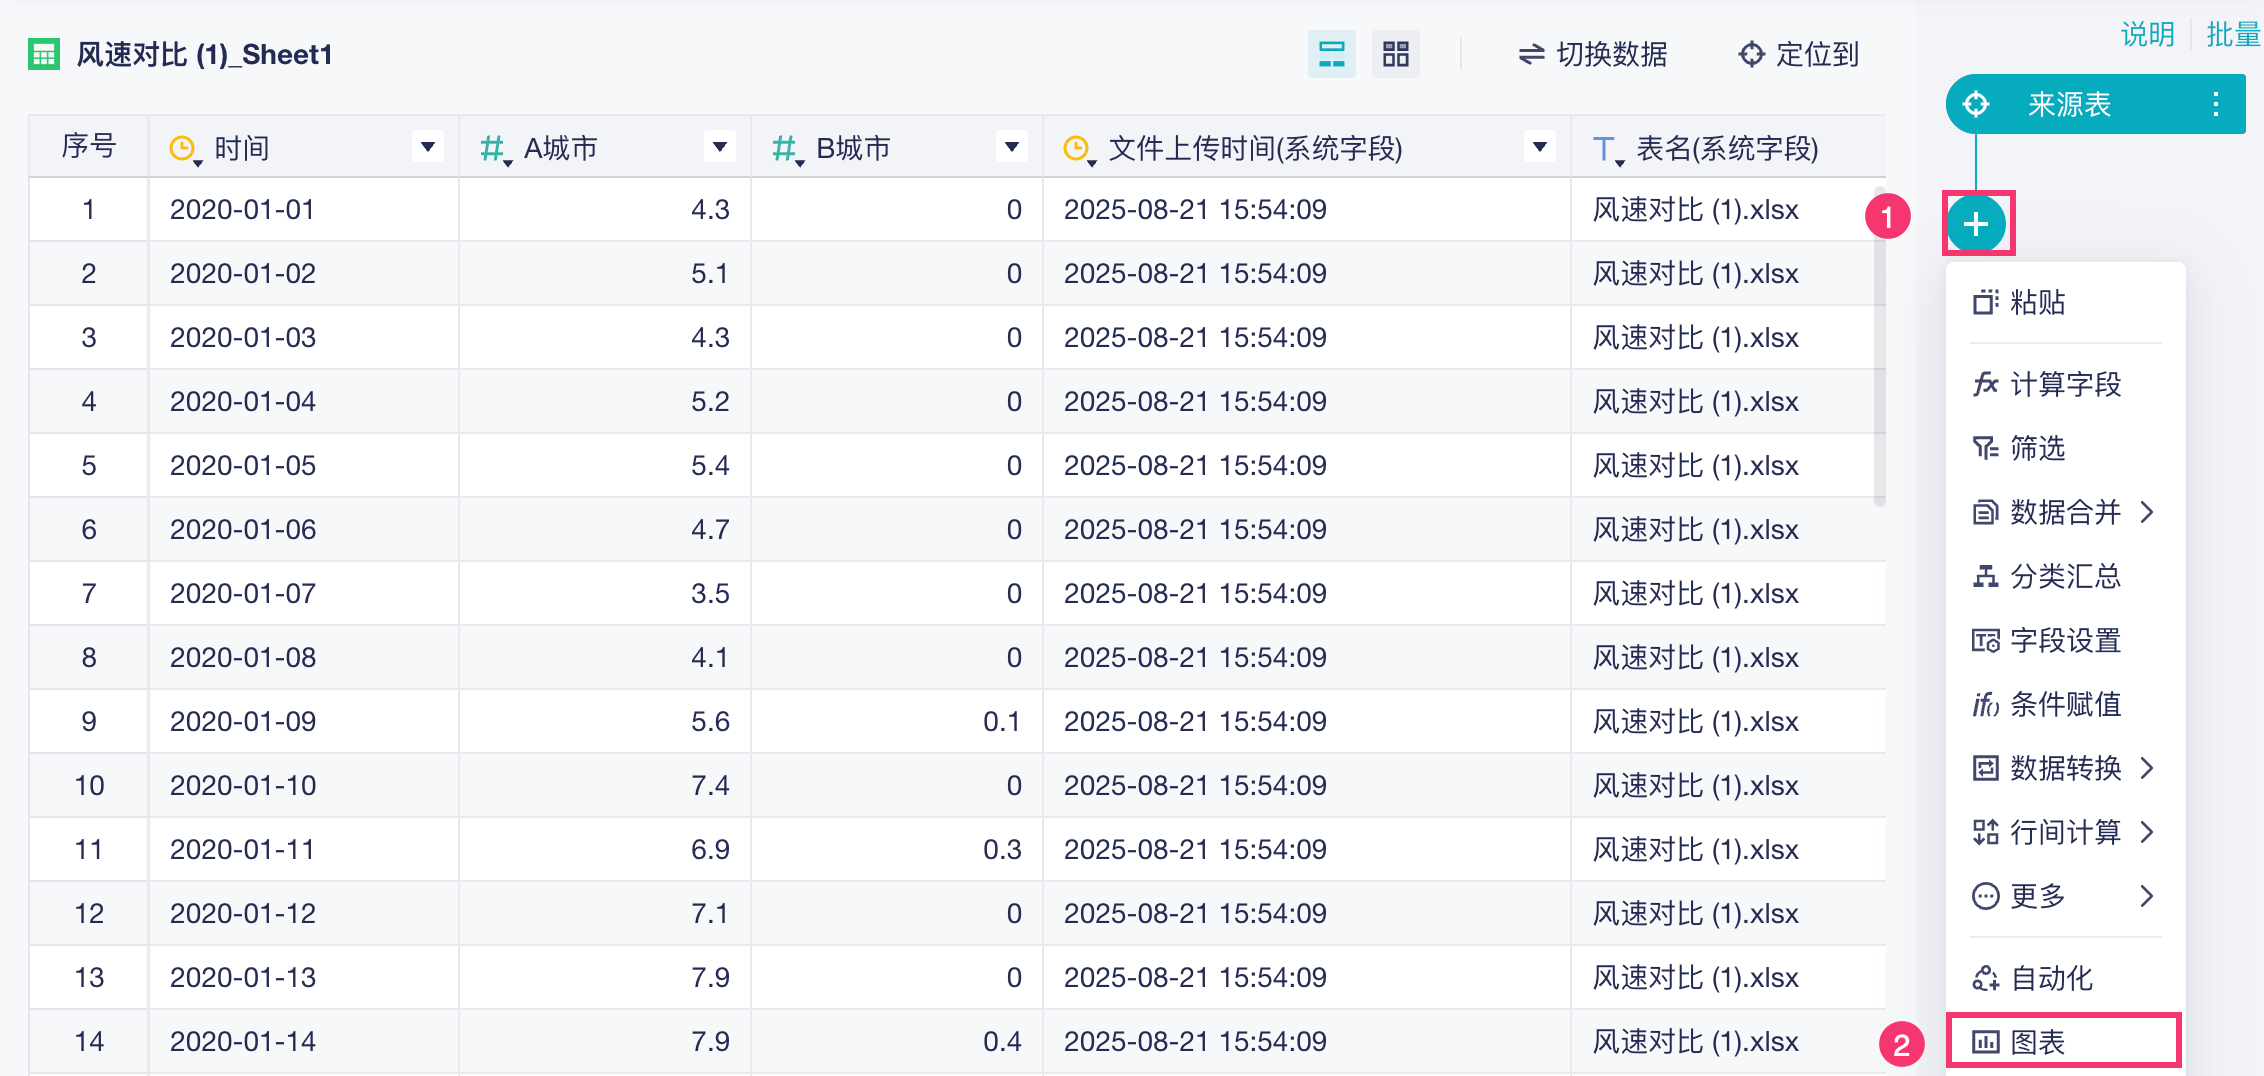This screenshot has width=2264, height=1076.
Task: Choose 分类汇总 in the menu
Action: tap(2064, 576)
